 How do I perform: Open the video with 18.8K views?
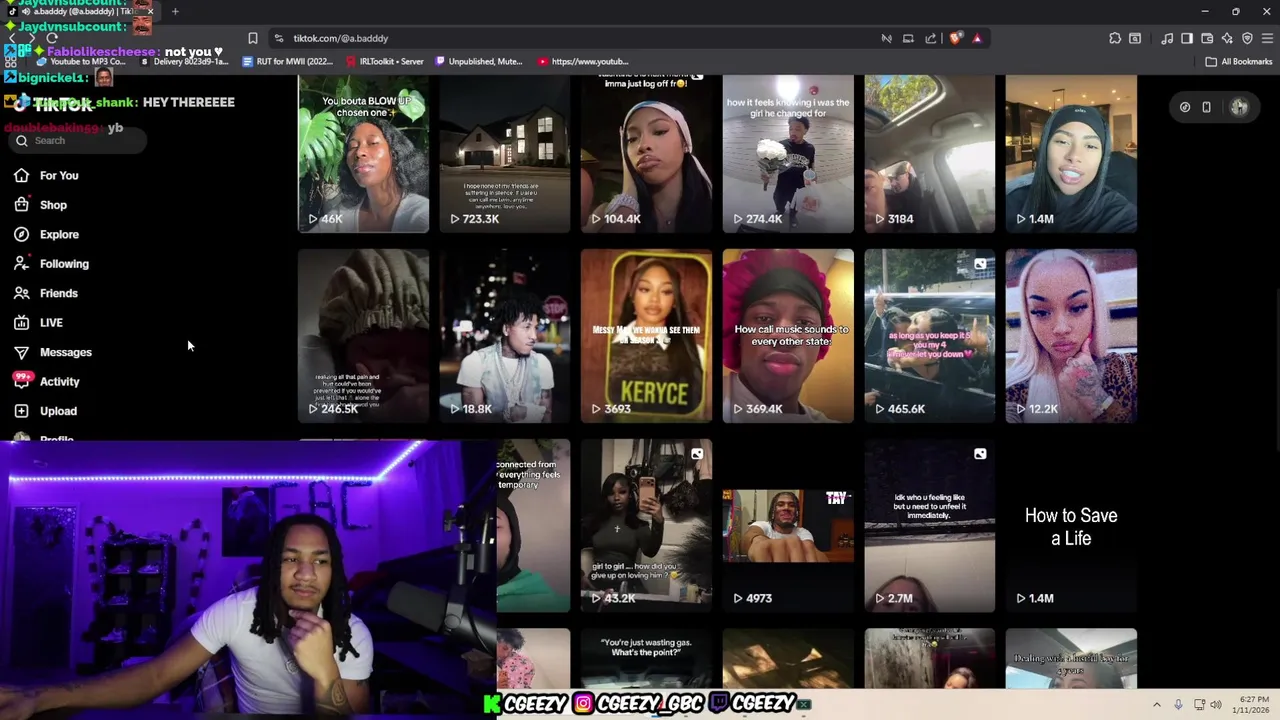[505, 336]
